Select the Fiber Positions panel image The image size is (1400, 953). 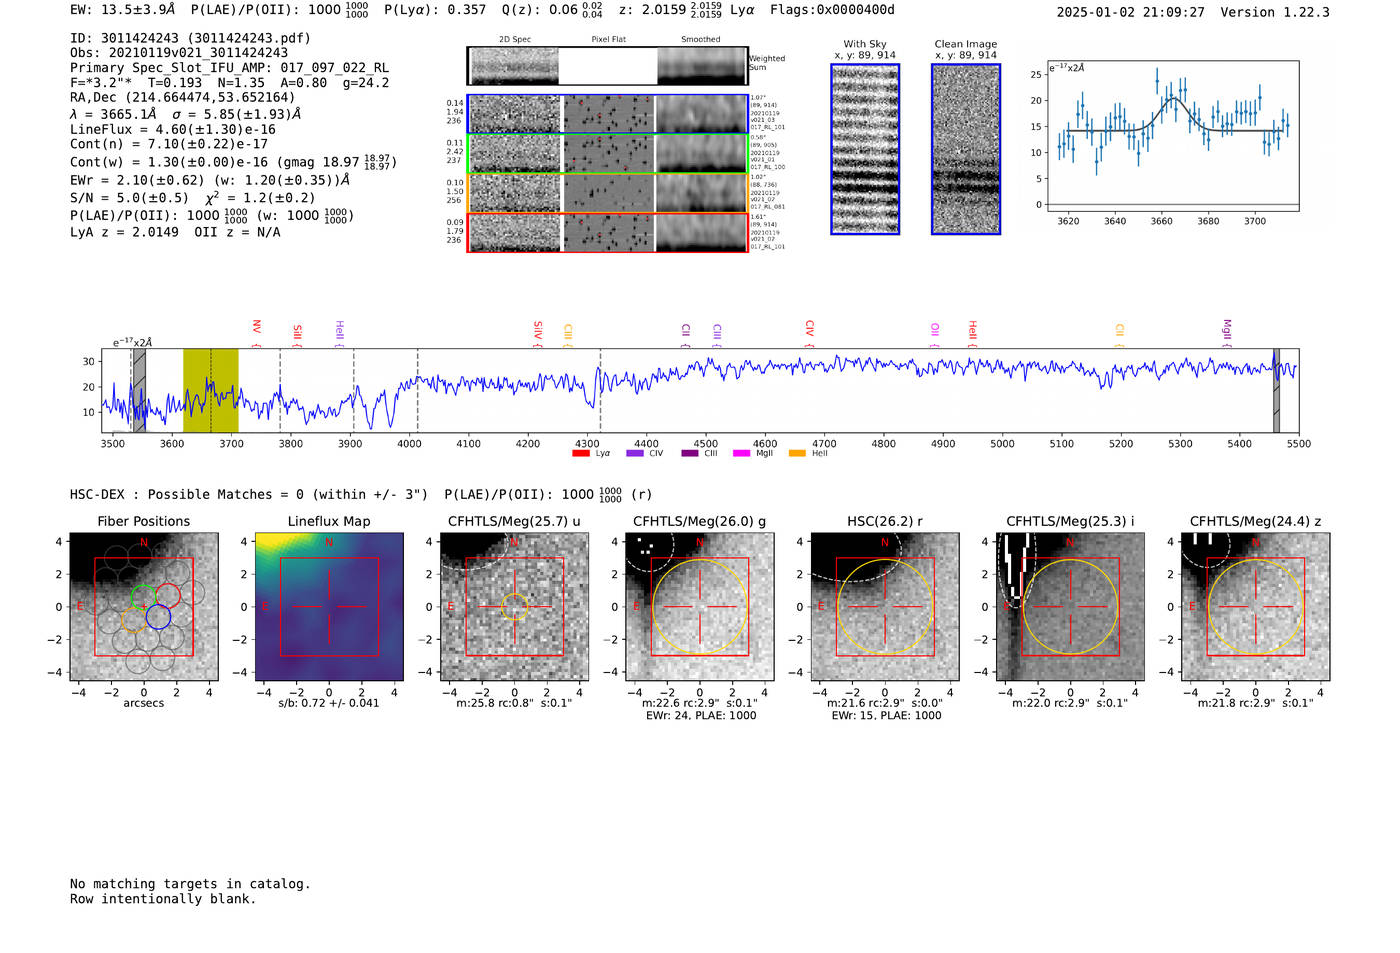click(144, 607)
